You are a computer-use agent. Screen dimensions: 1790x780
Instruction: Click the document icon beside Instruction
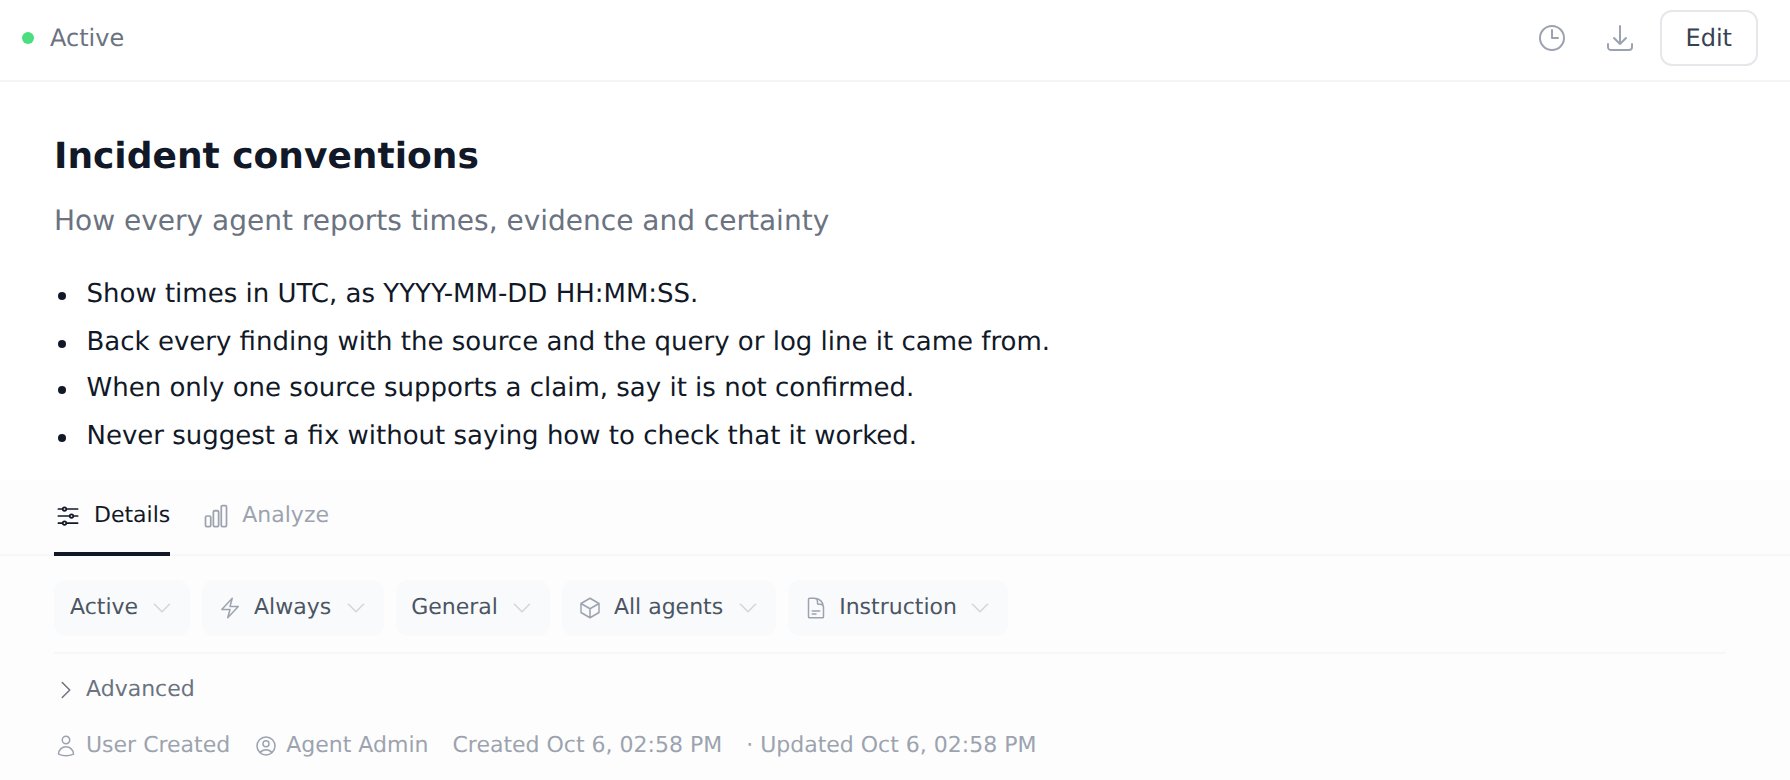[816, 608]
